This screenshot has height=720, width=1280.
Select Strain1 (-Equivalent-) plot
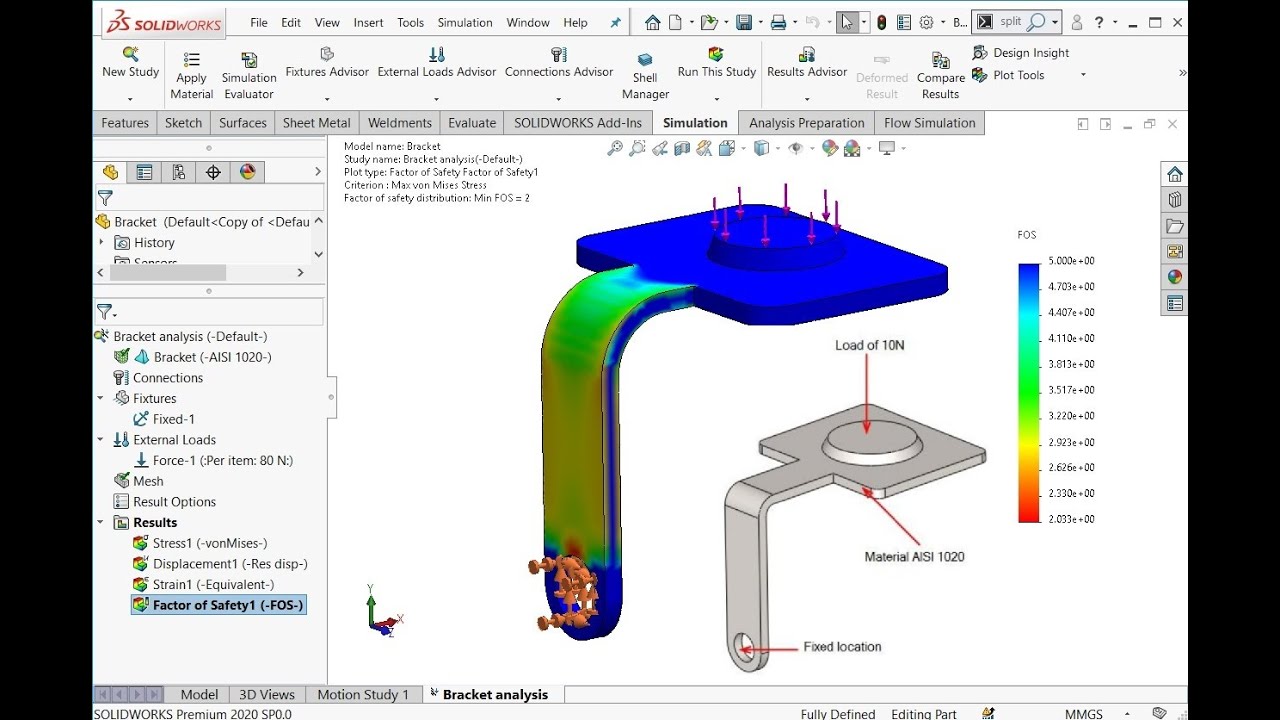203,584
